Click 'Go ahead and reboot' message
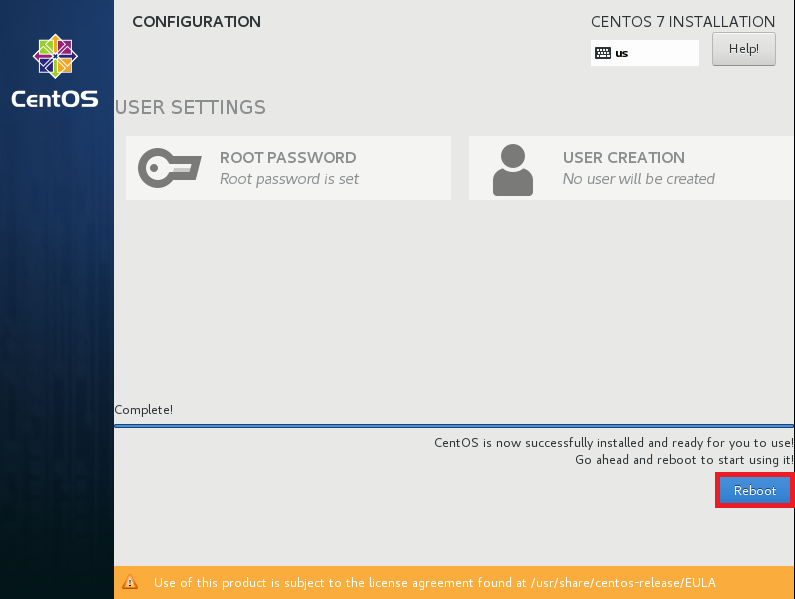This screenshot has width=795, height=599. click(x=684, y=460)
